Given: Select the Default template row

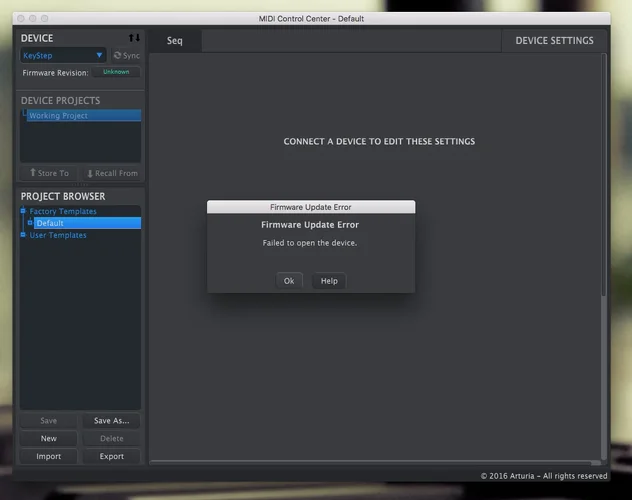Looking at the screenshot, I should coord(87,223).
